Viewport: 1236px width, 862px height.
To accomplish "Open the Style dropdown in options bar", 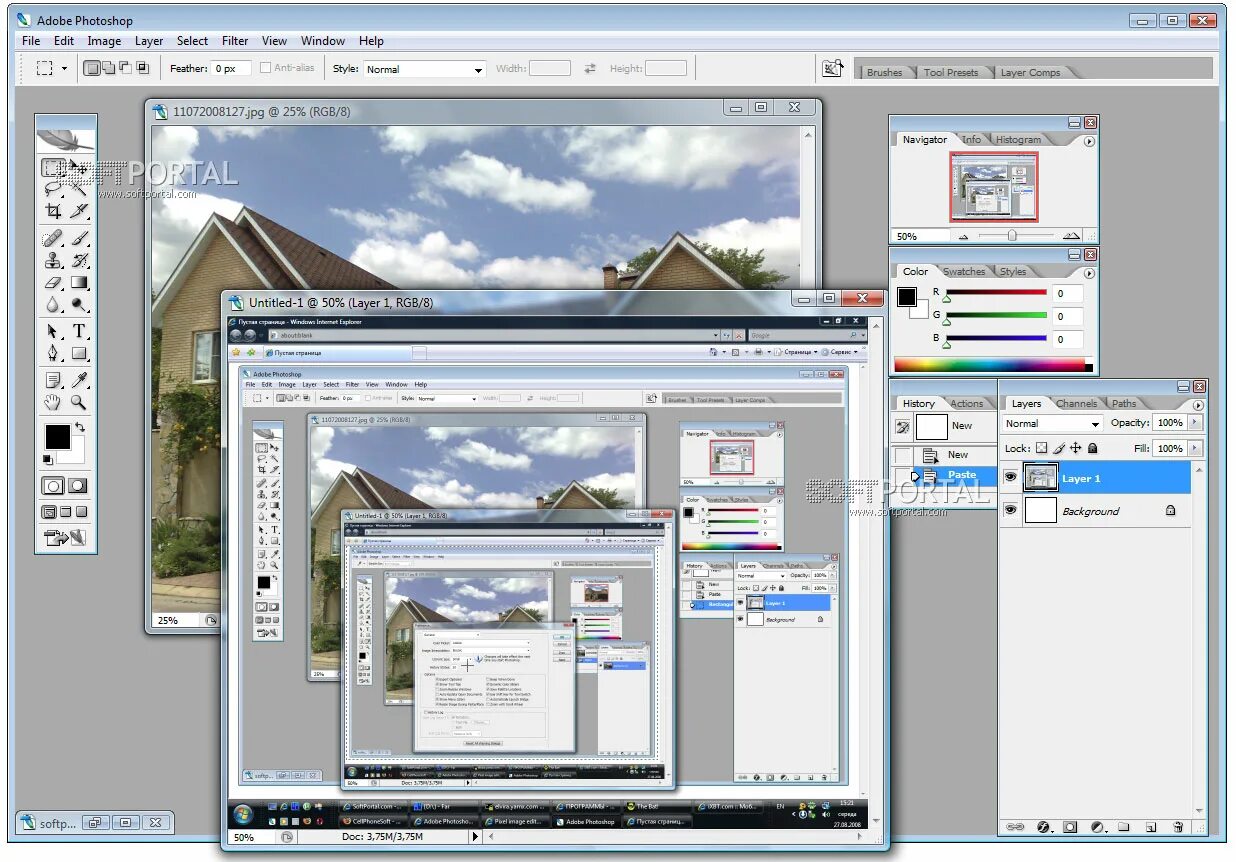I will tap(424, 69).
